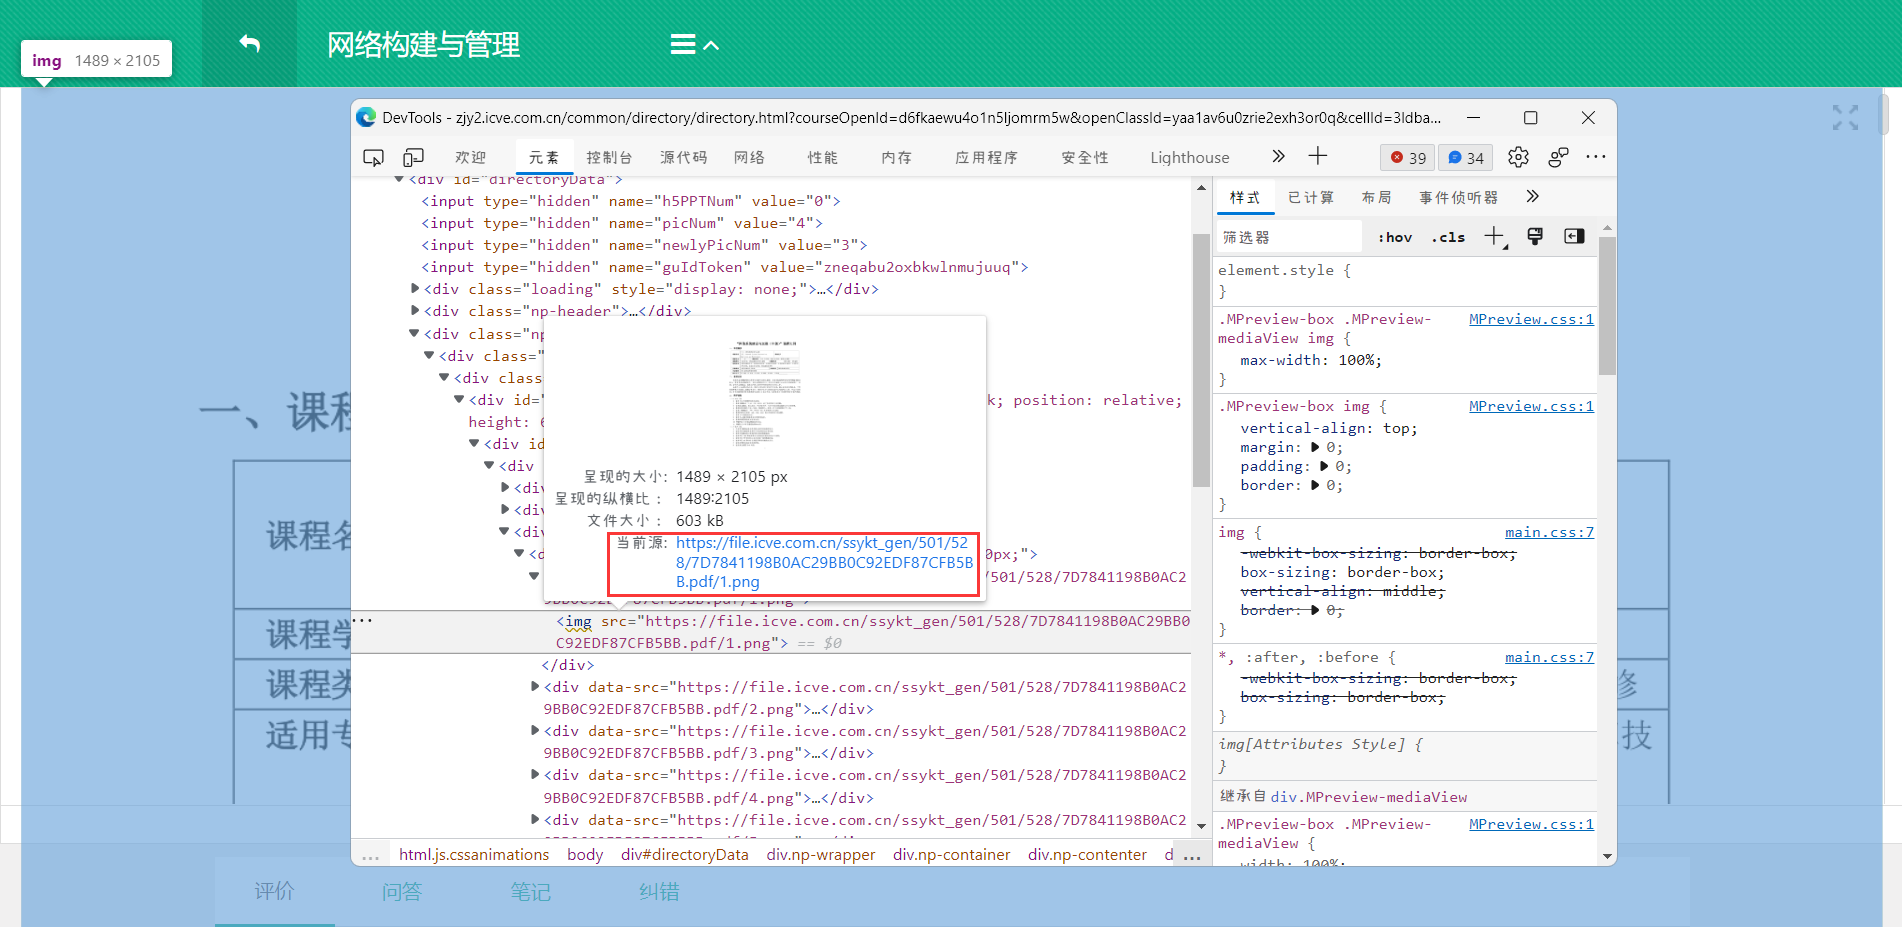
Task: Click breadcrumb overflow ellipsis on the right
Action: click(x=1192, y=857)
